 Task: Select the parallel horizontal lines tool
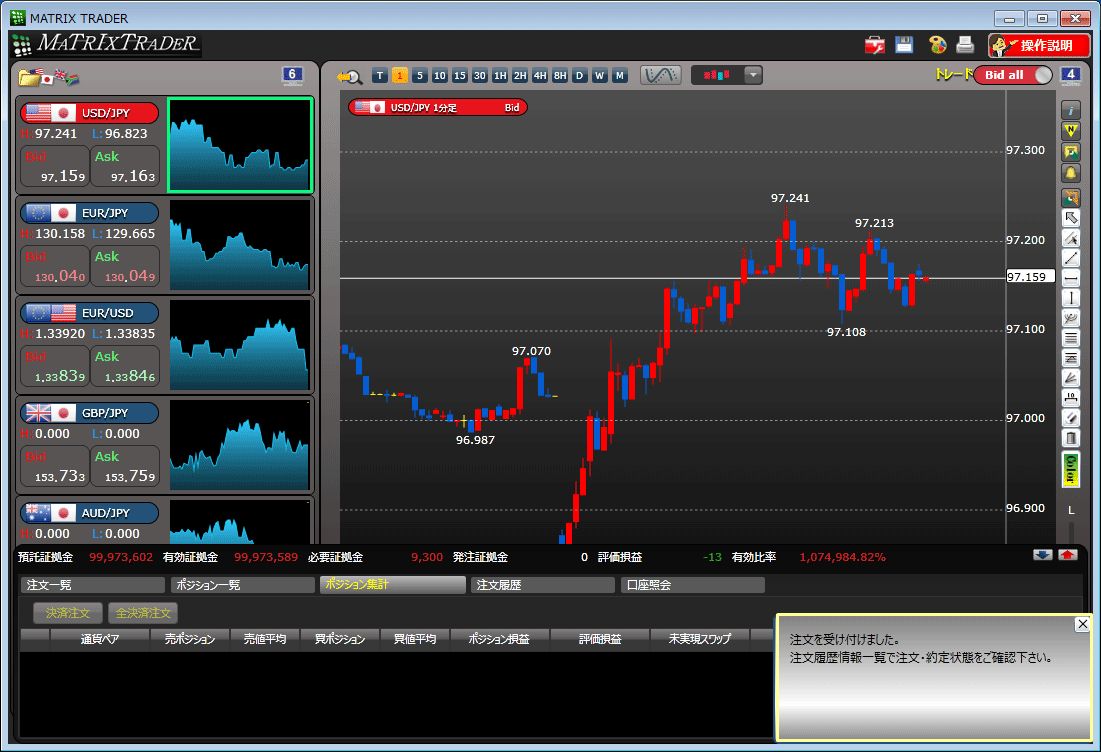click(1070, 338)
